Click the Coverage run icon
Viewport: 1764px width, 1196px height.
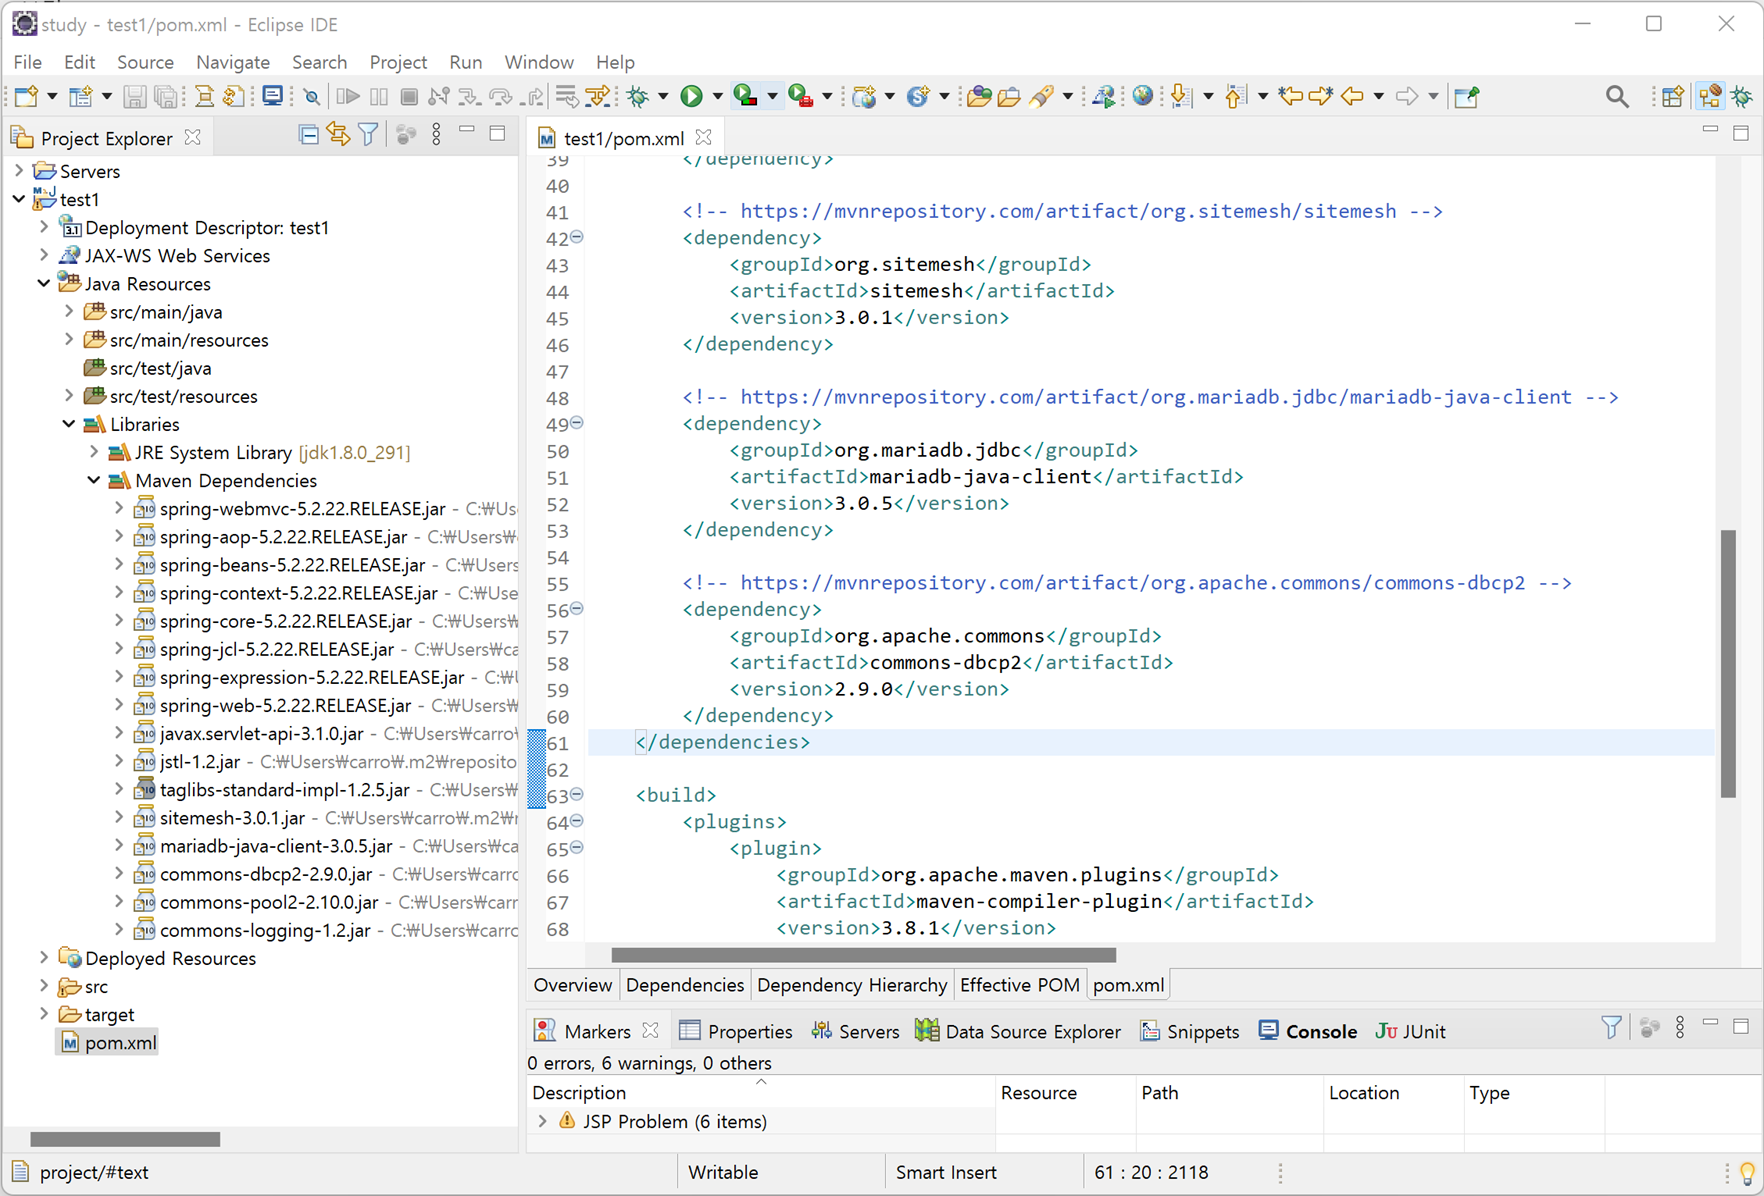[745, 97]
